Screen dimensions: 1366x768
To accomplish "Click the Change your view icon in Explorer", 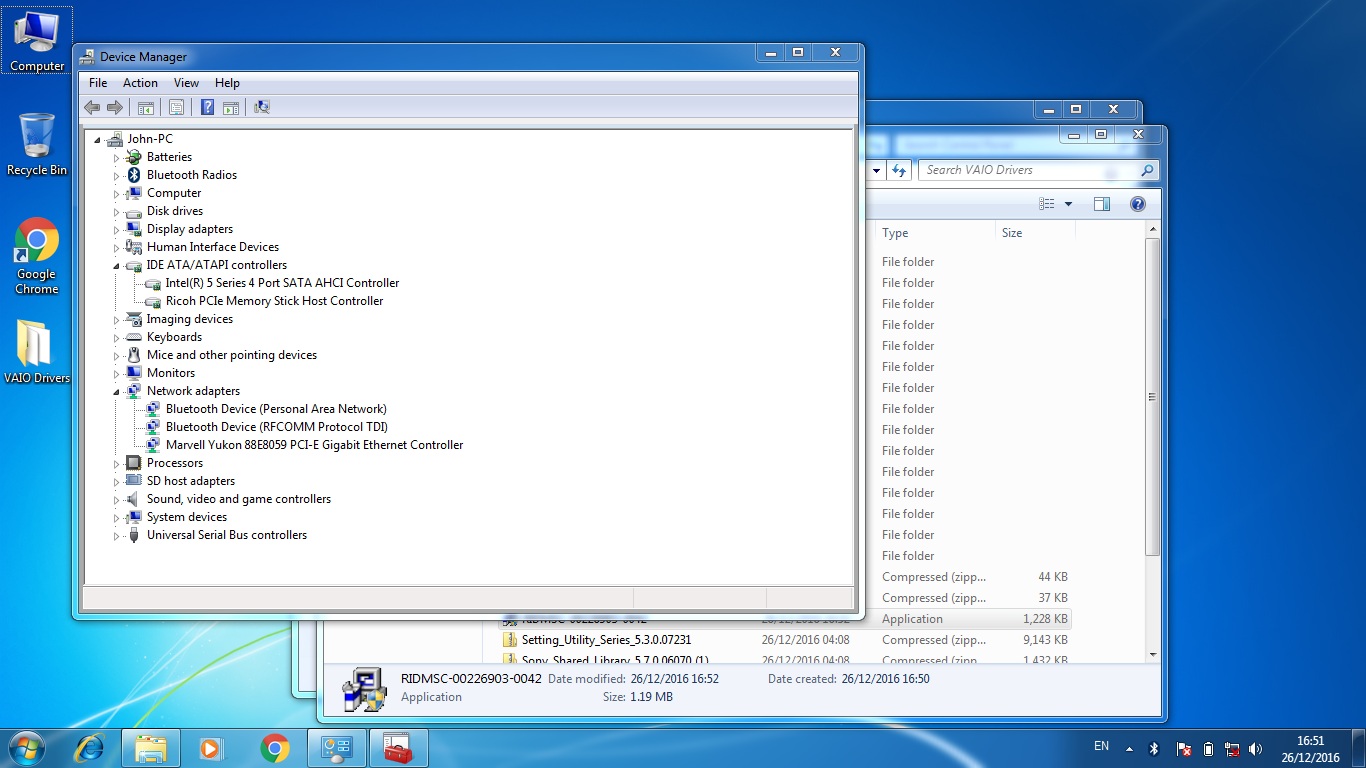I will click(1047, 204).
